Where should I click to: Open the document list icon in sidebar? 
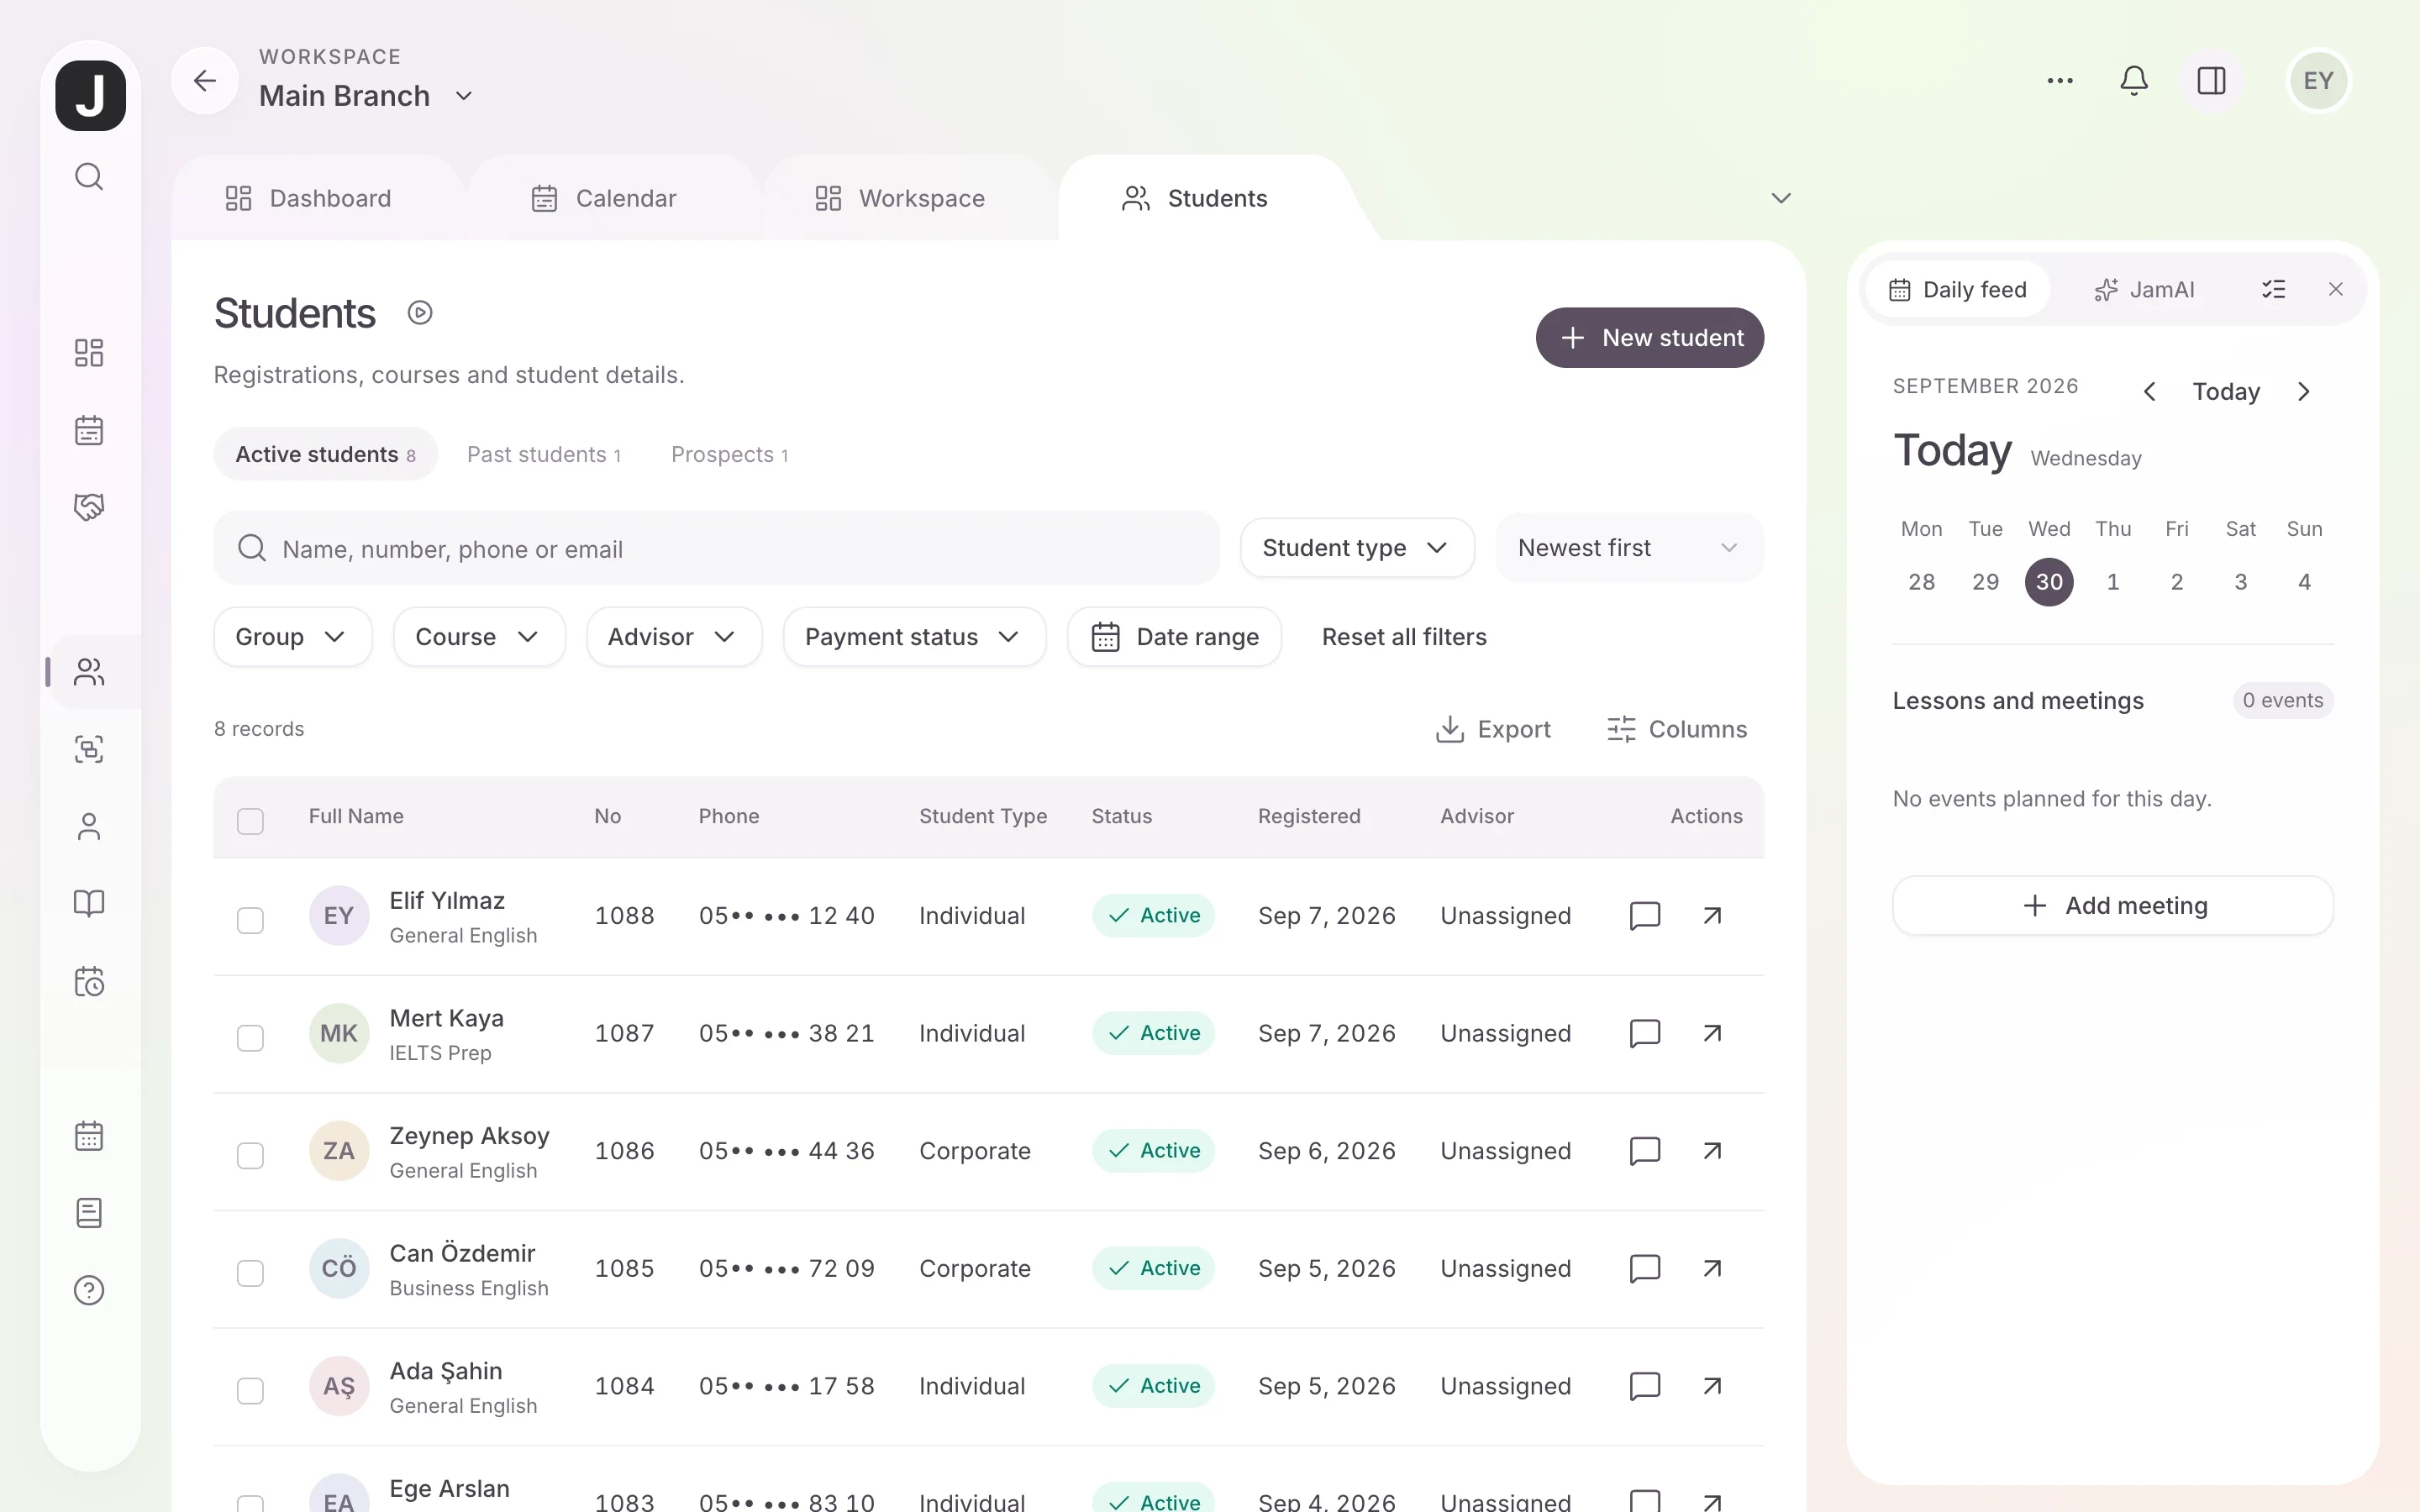click(x=89, y=1213)
